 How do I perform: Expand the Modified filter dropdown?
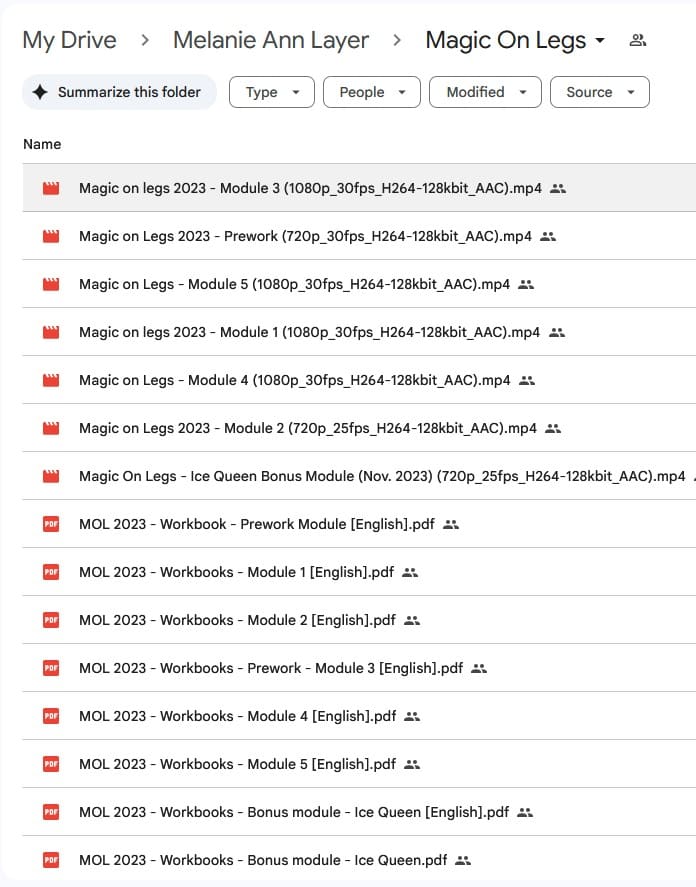pos(485,92)
